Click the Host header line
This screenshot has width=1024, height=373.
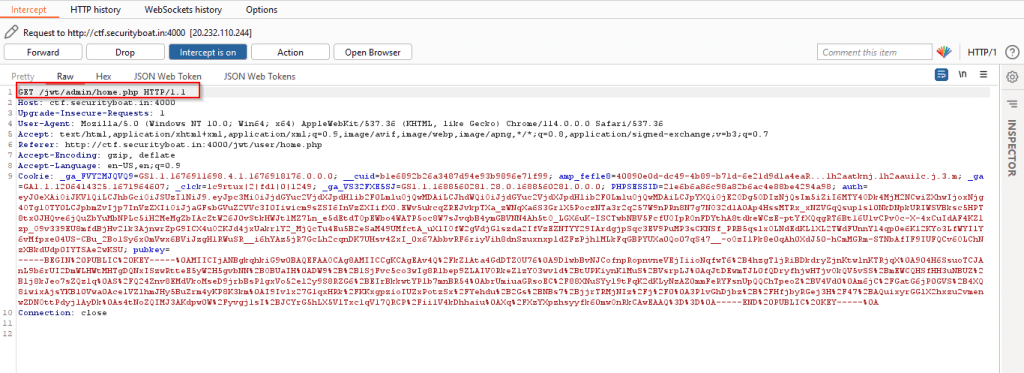(97, 103)
